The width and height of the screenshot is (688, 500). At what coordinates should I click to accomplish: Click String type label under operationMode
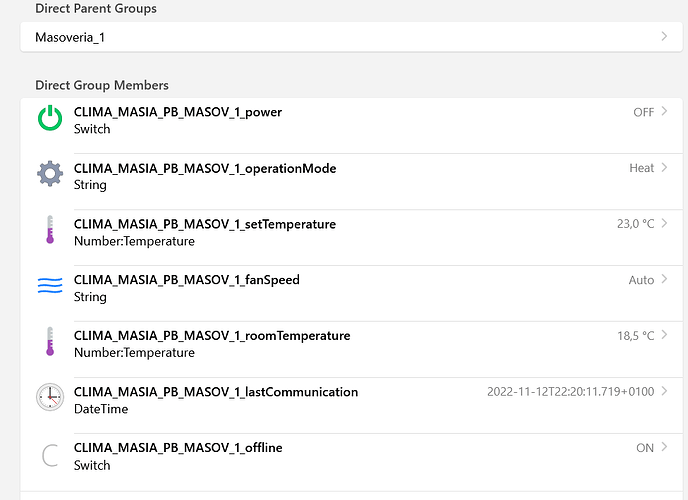pyautogui.click(x=90, y=185)
